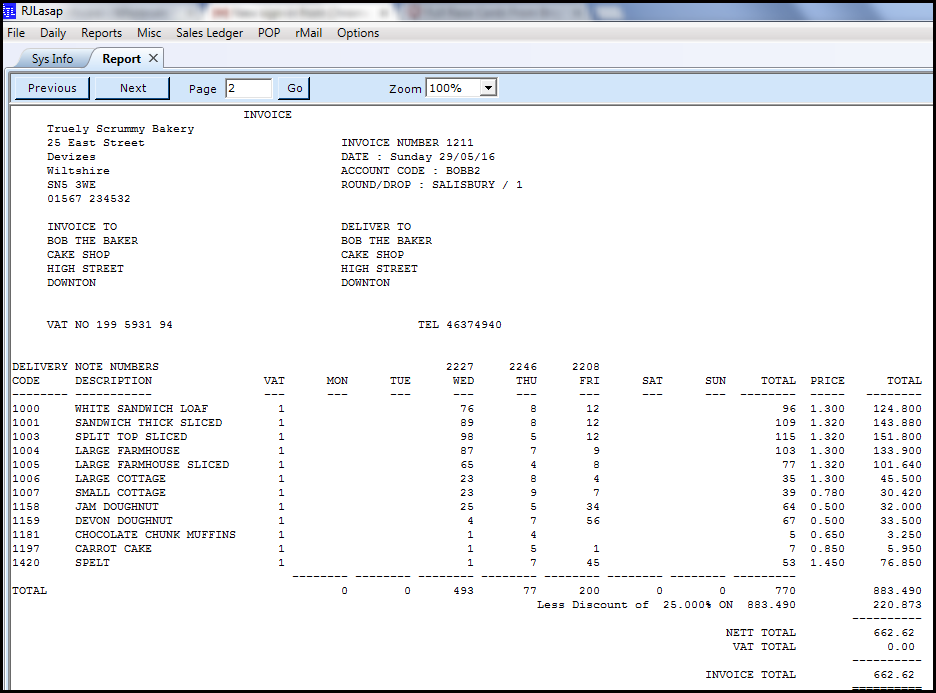Click the INVOICE NUMBER 1211 text
936x693 pixels.
pos(407,143)
